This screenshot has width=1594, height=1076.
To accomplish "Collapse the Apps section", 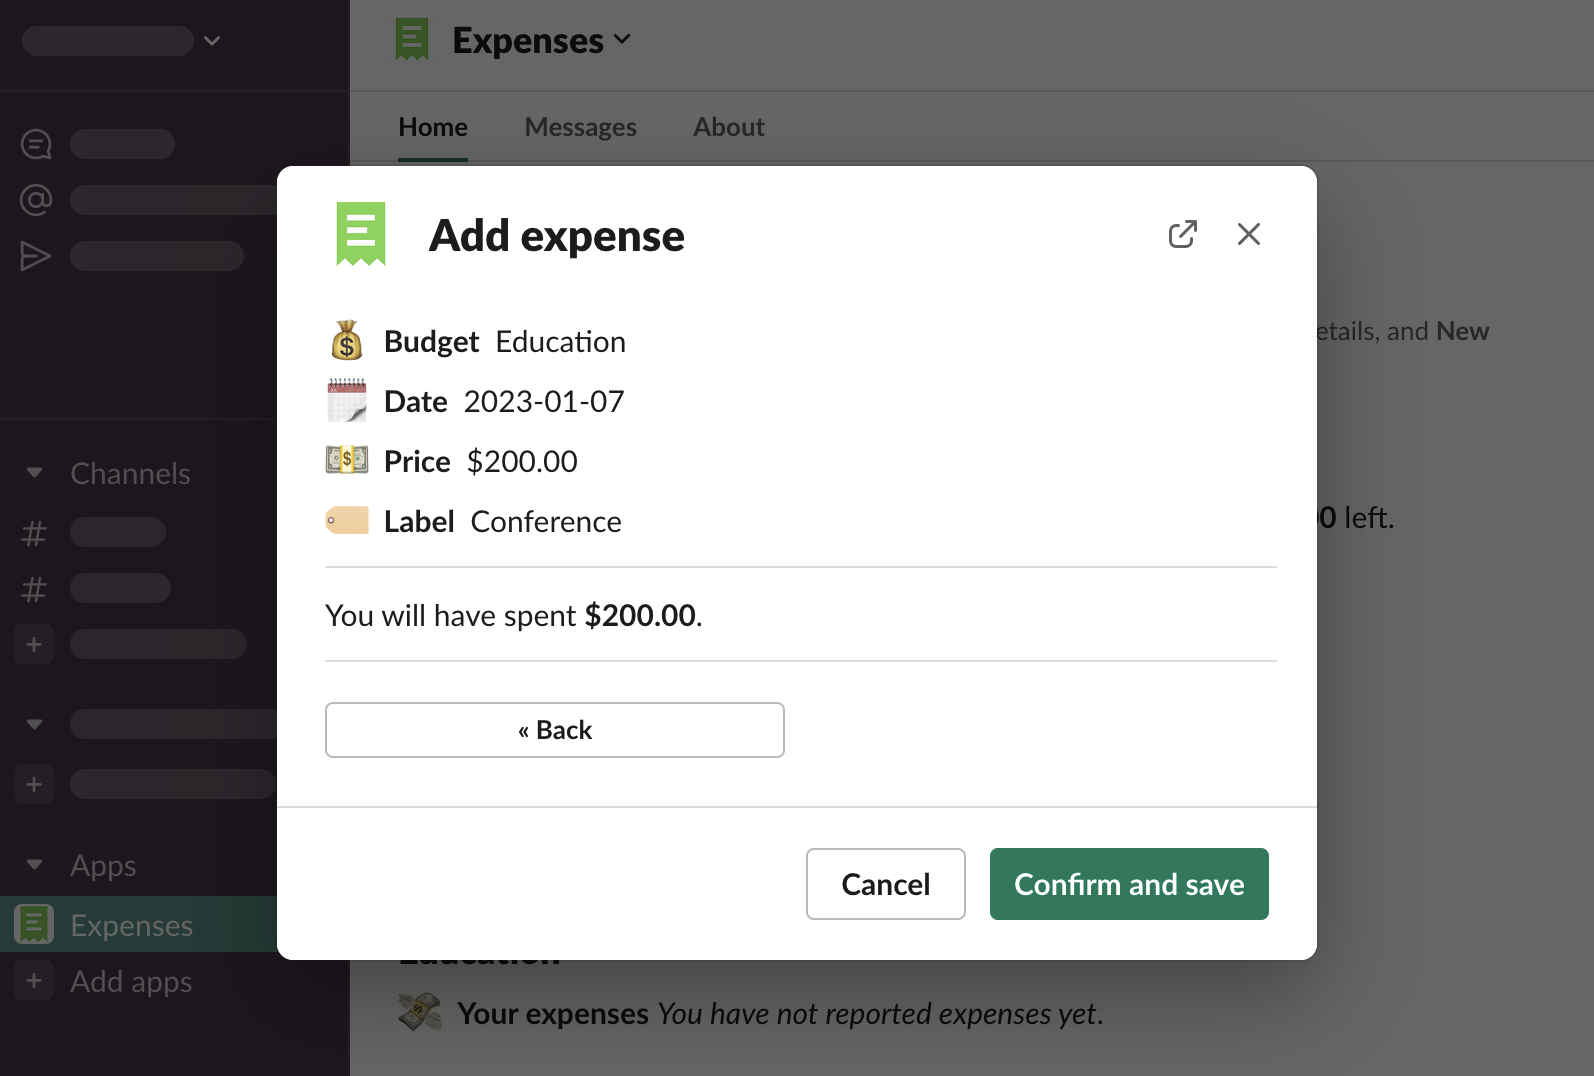I will click(x=35, y=865).
